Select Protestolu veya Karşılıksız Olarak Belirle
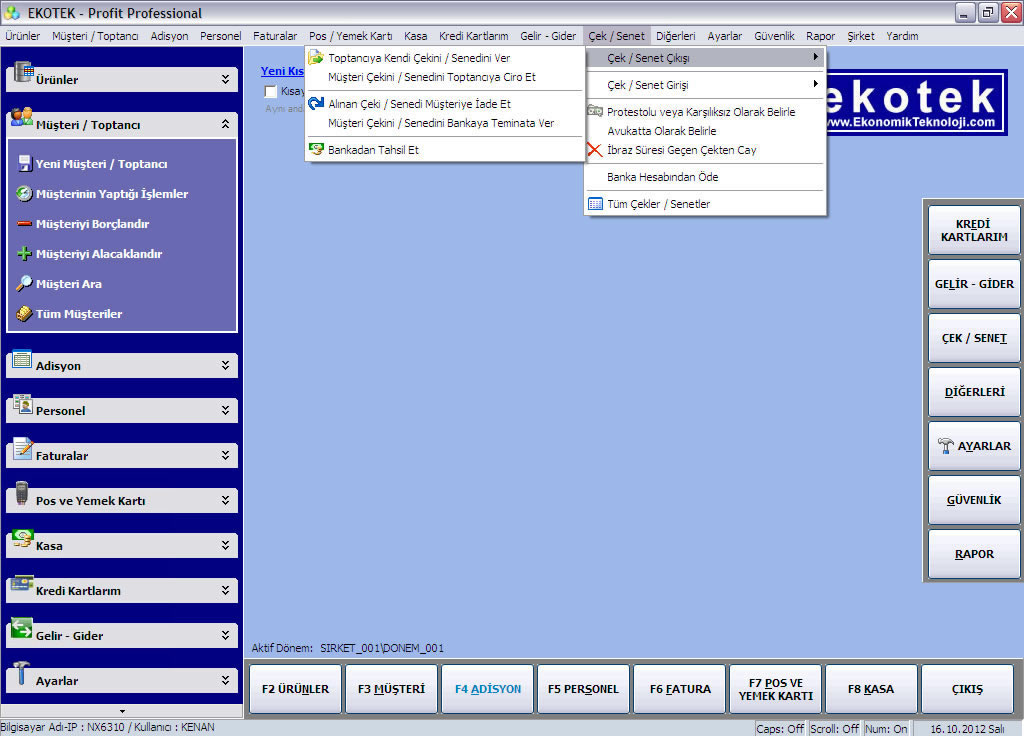 click(x=705, y=112)
